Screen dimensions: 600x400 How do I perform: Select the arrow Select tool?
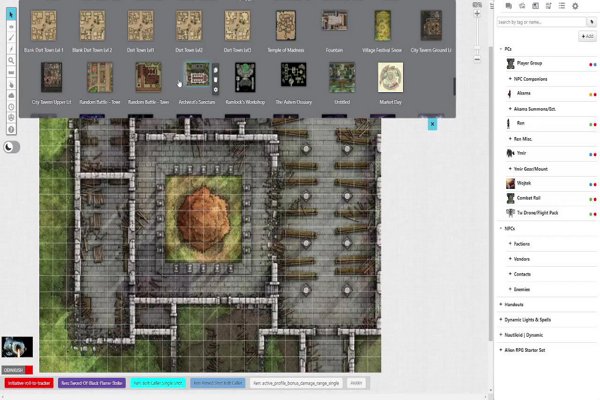pos(11,15)
